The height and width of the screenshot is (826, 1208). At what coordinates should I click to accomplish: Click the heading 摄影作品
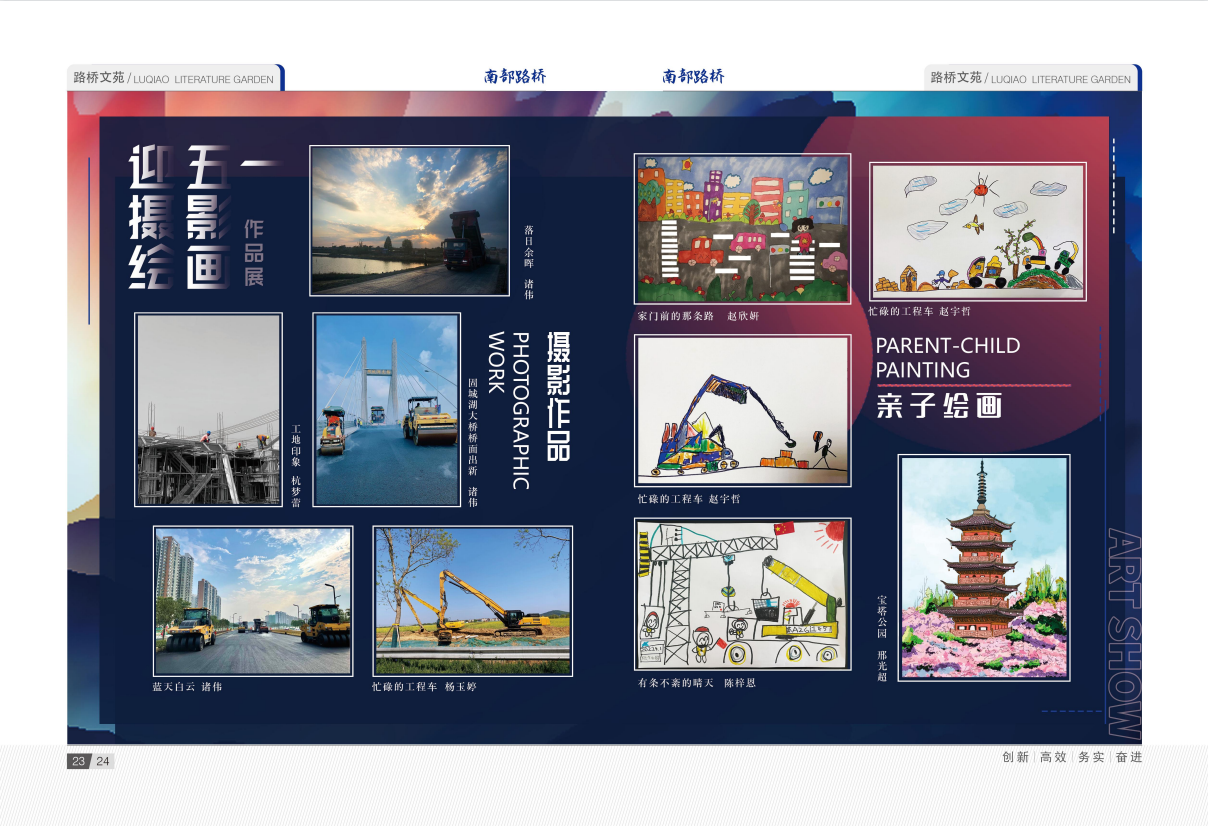pos(558,396)
